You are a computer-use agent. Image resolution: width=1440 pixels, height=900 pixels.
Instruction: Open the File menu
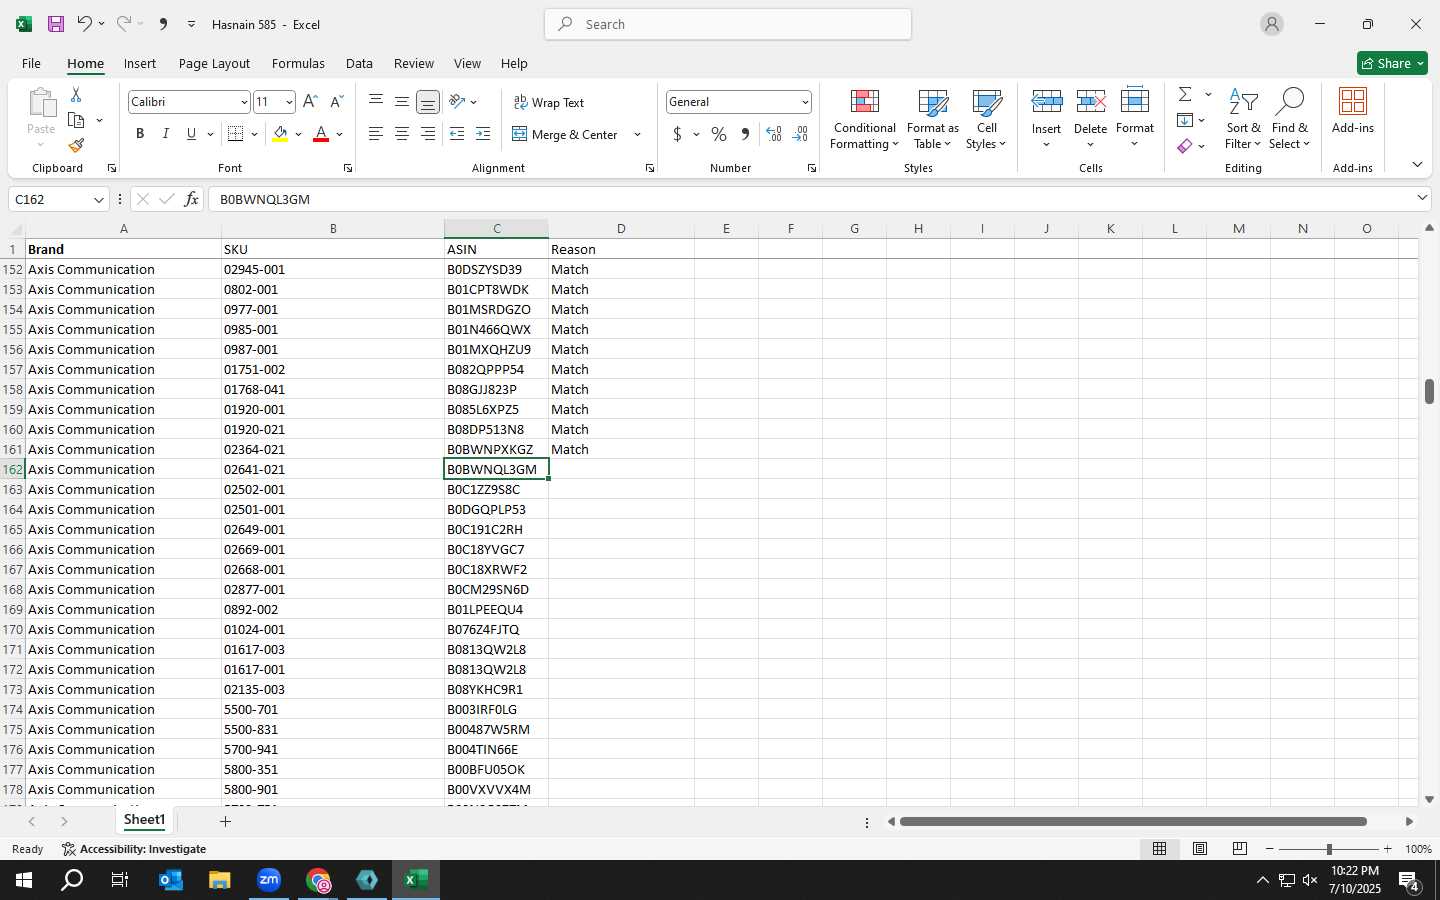pos(31,63)
